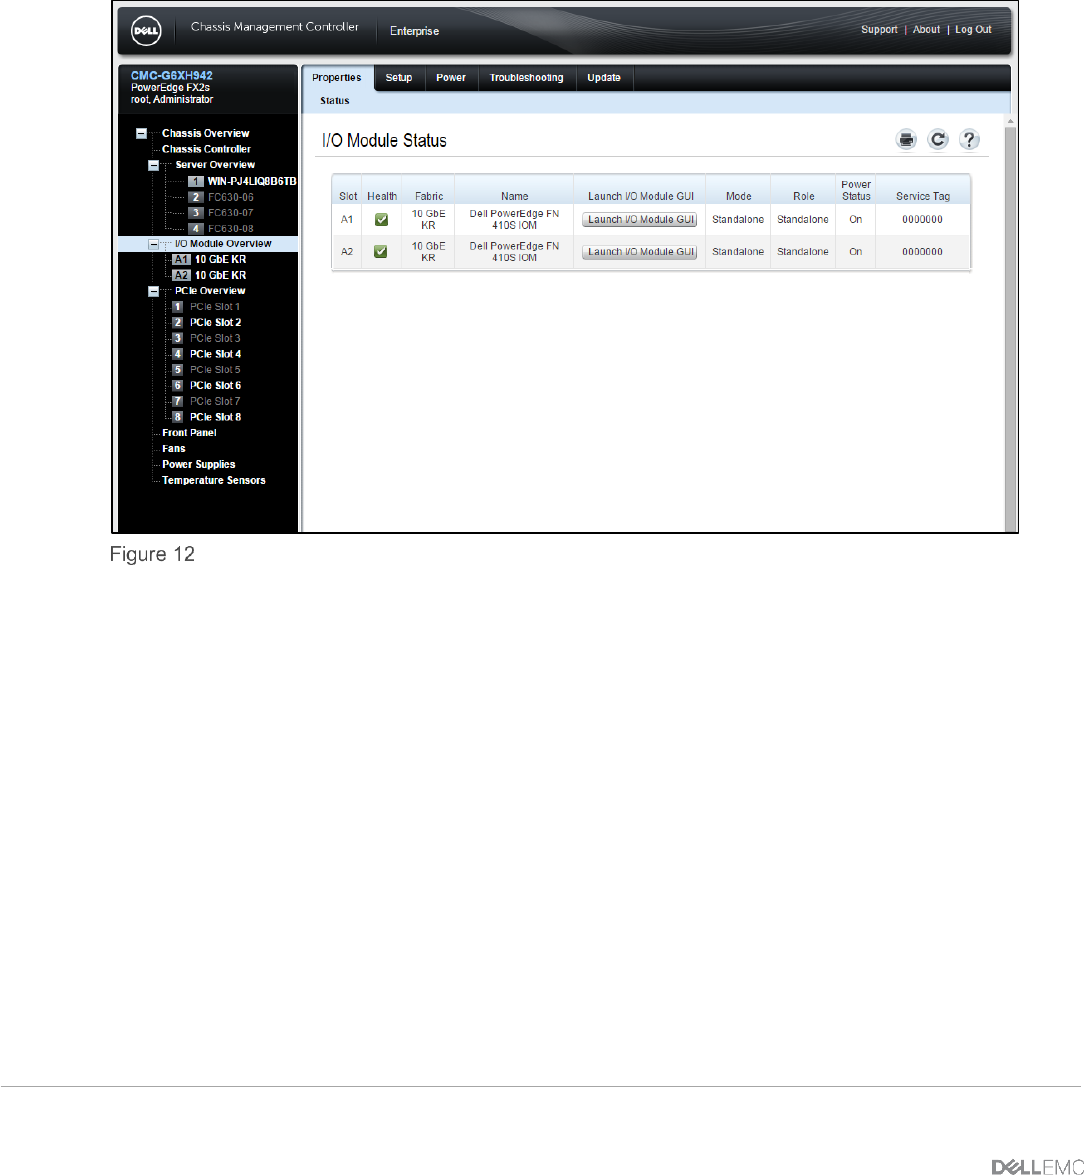Print the I/O Module Status page

click(906, 139)
